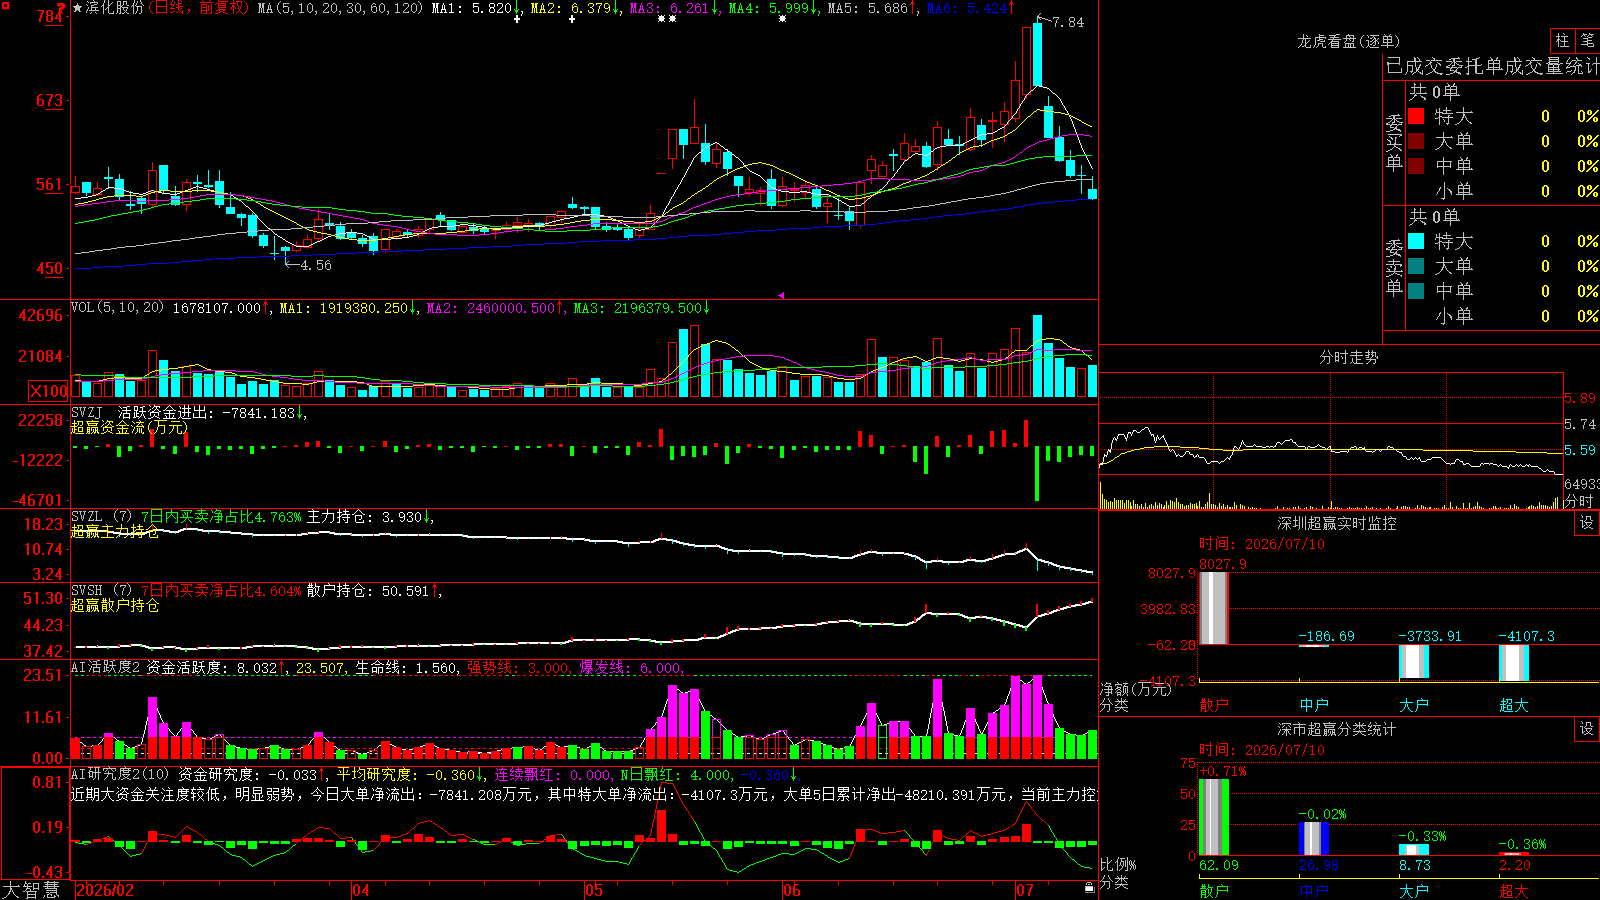This screenshot has width=1600, height=900.
Task: Click the small red square icon at top-left corner
Action: point(5,5)
